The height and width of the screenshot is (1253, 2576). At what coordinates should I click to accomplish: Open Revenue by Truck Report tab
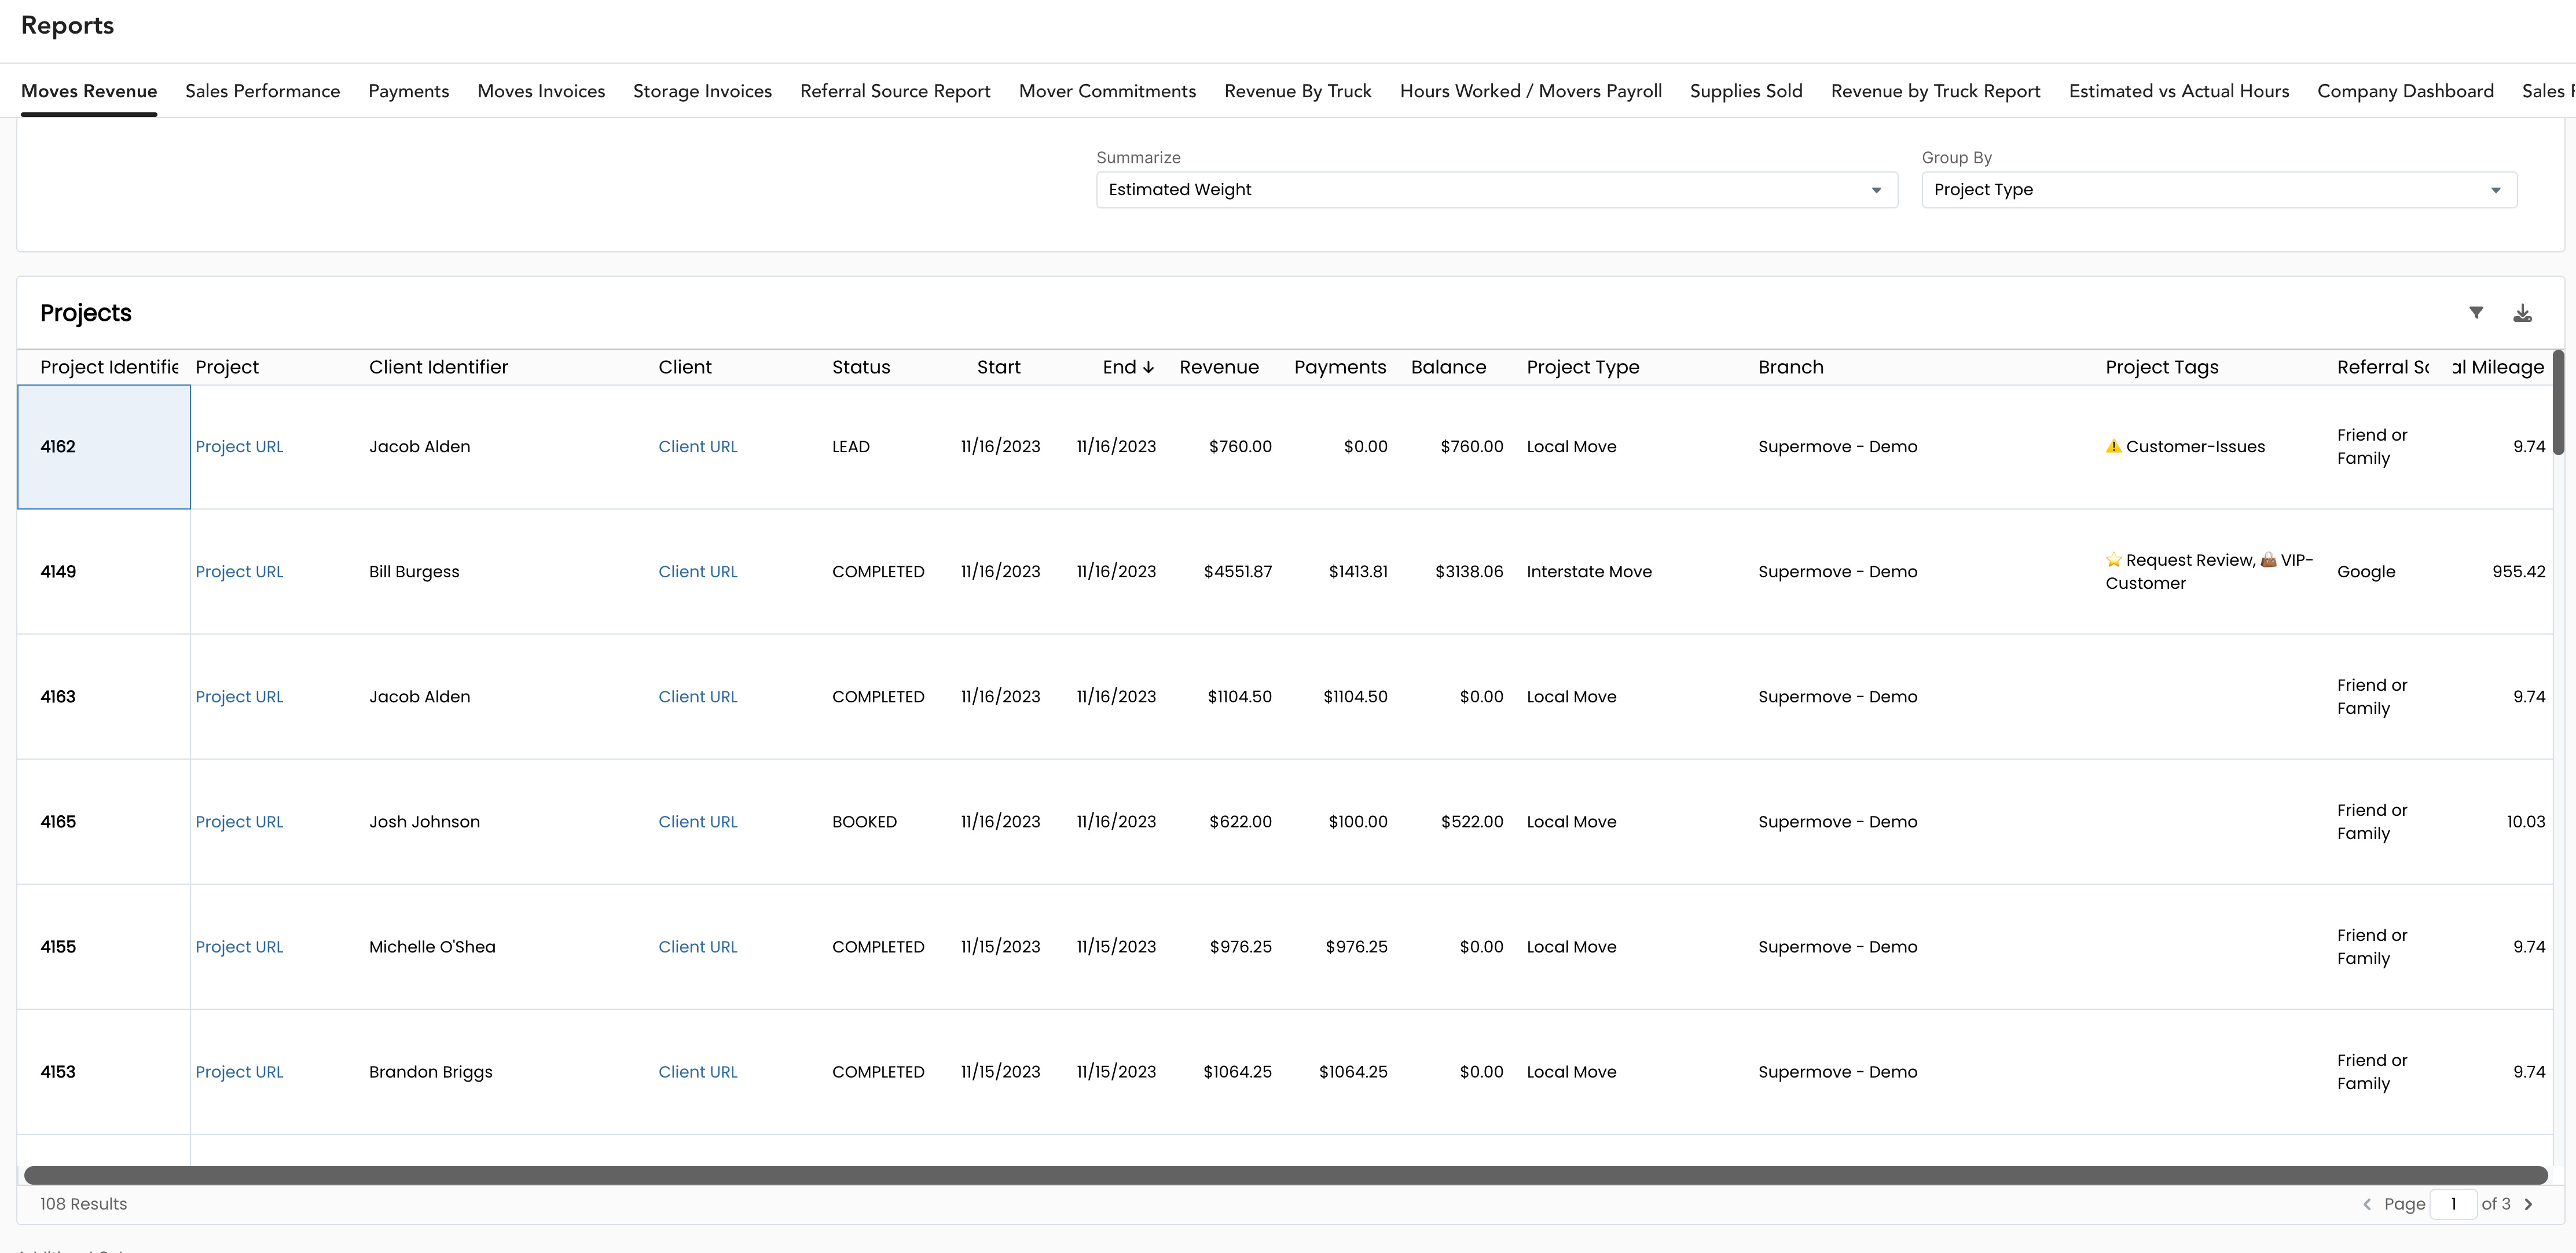coord(1935,91)
